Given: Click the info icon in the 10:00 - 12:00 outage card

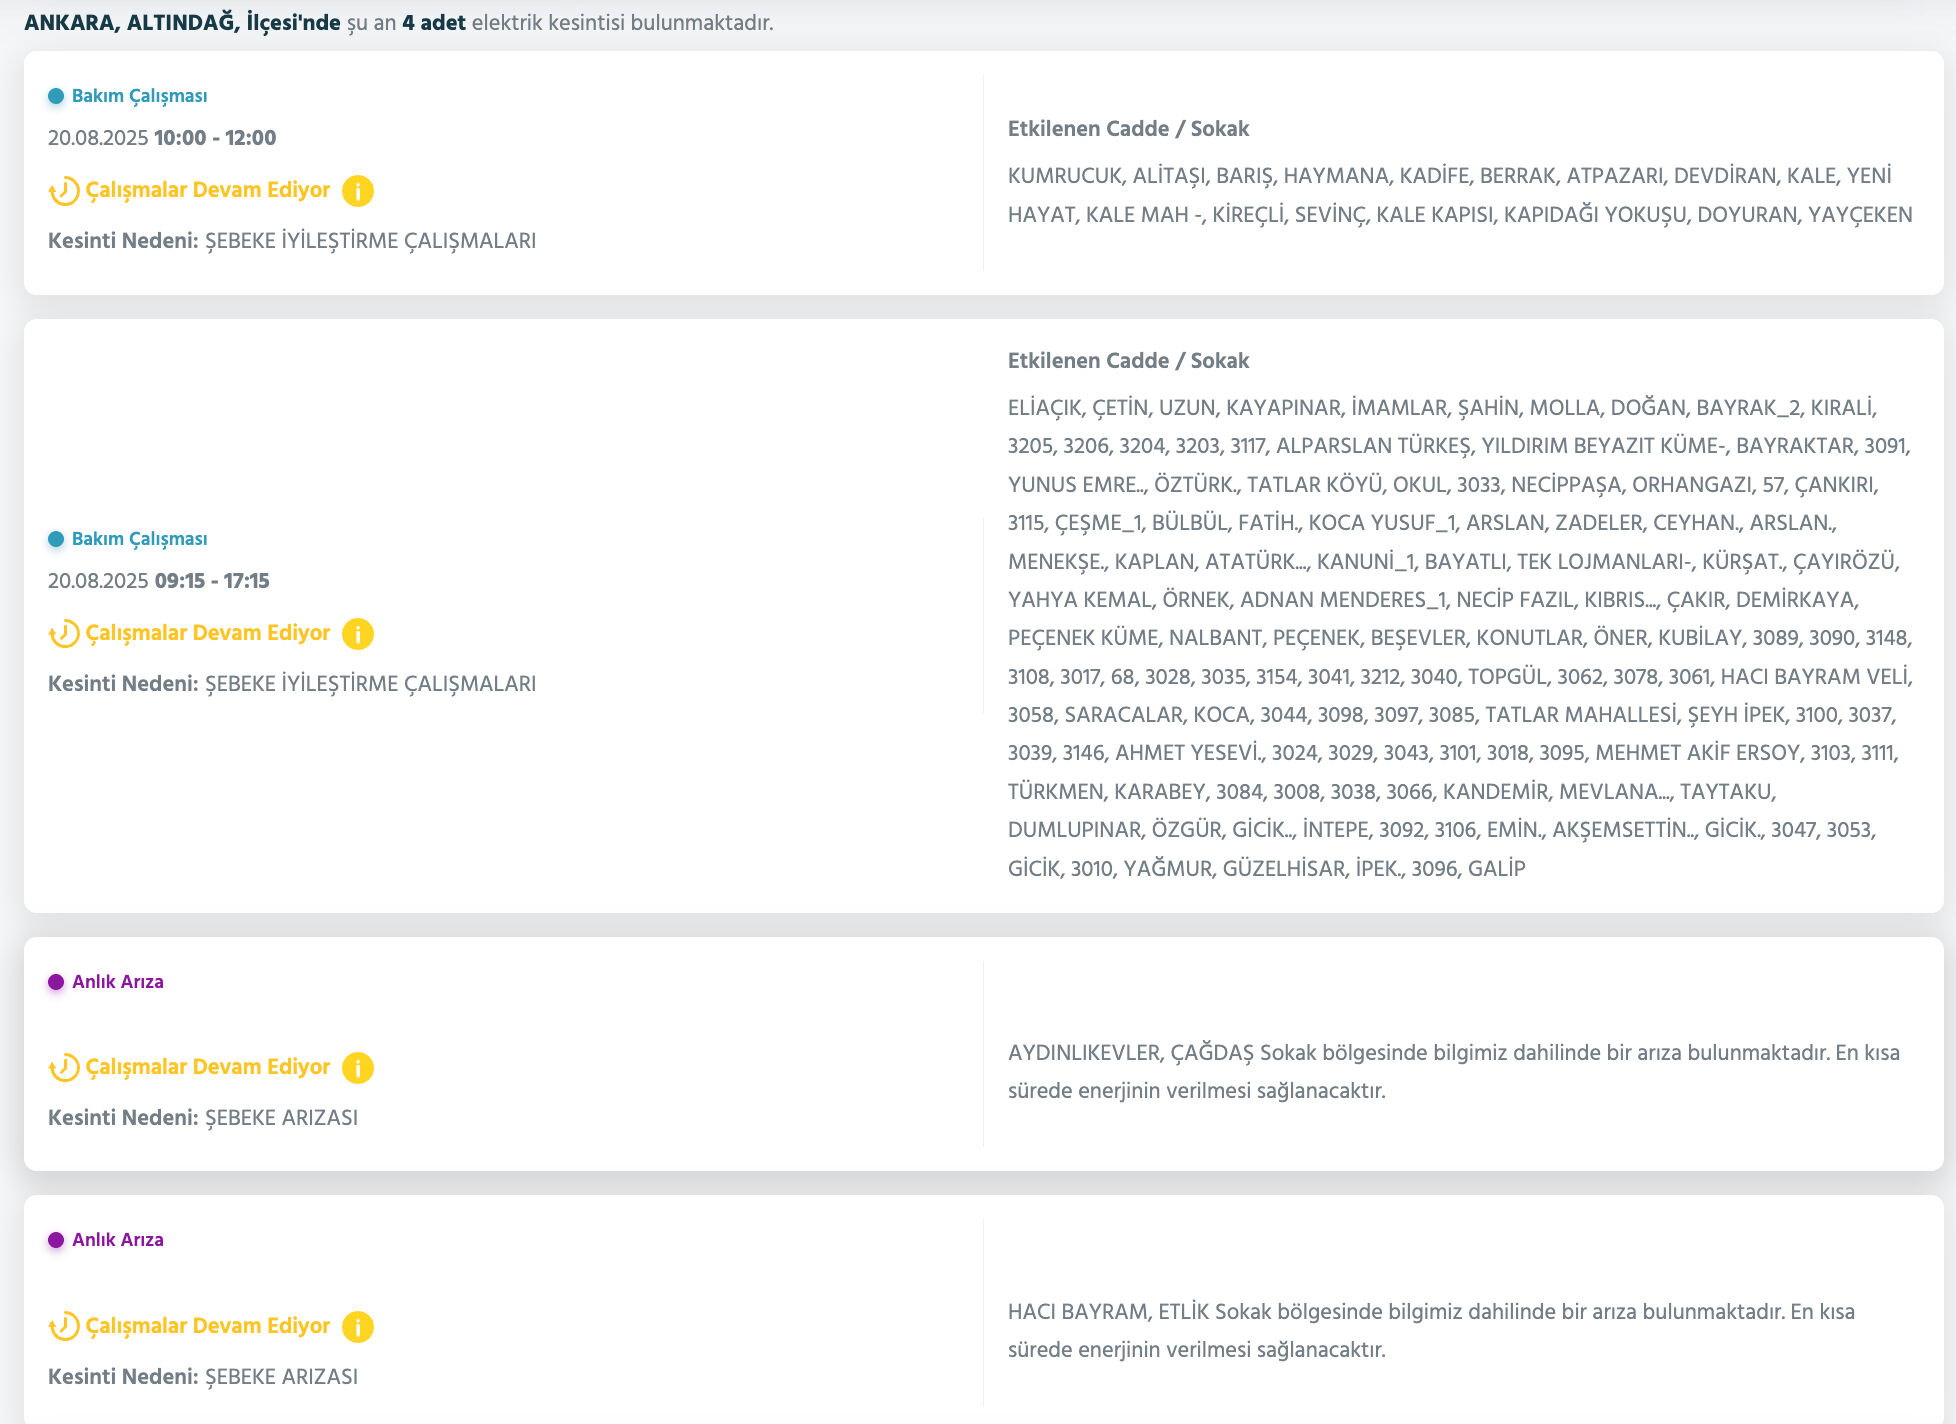Looking at the screenshot, I should 358,190.
